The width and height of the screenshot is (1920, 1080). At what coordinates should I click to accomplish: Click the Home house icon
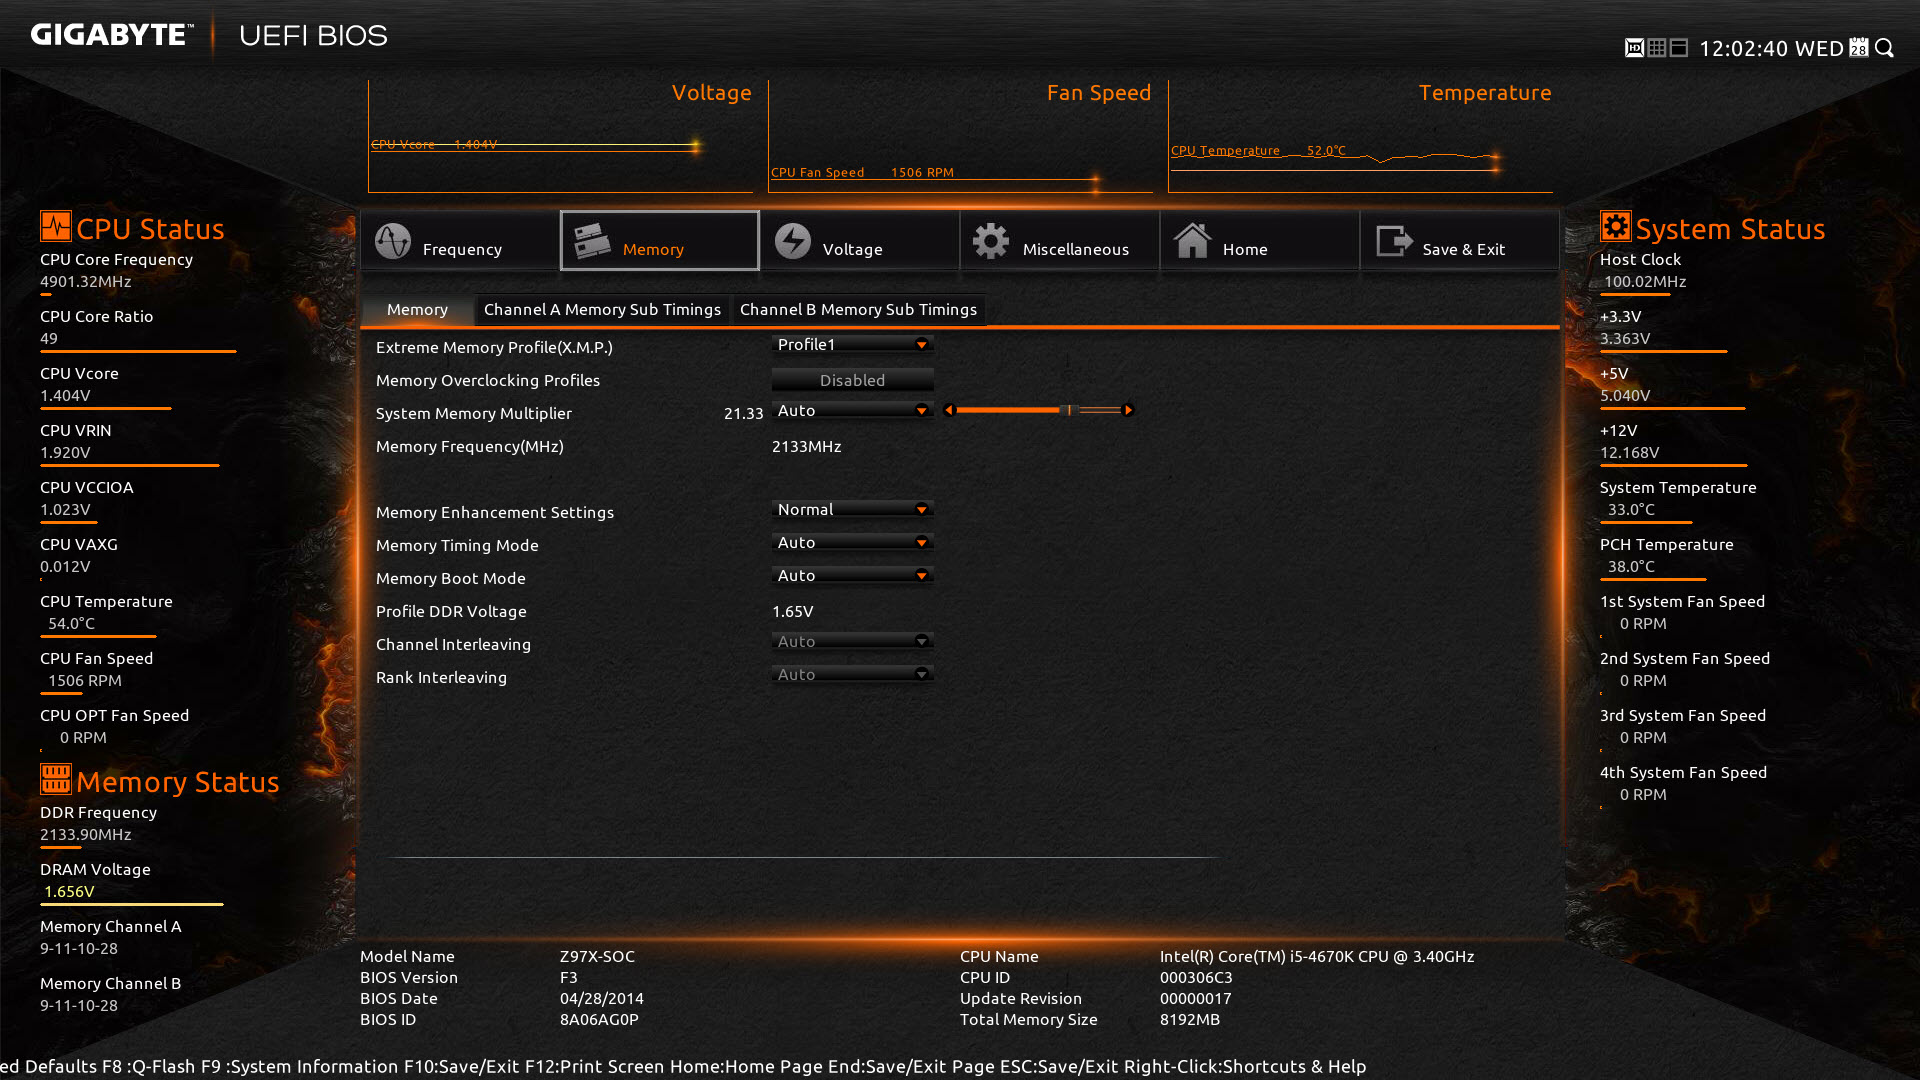(1192, 241)
